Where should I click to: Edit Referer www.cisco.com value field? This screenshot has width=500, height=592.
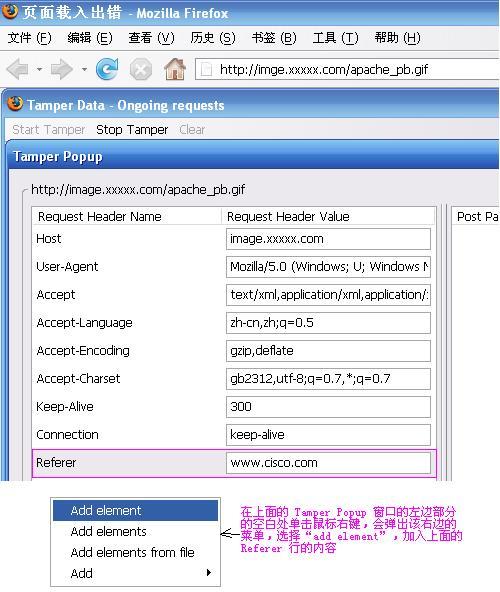328,463
